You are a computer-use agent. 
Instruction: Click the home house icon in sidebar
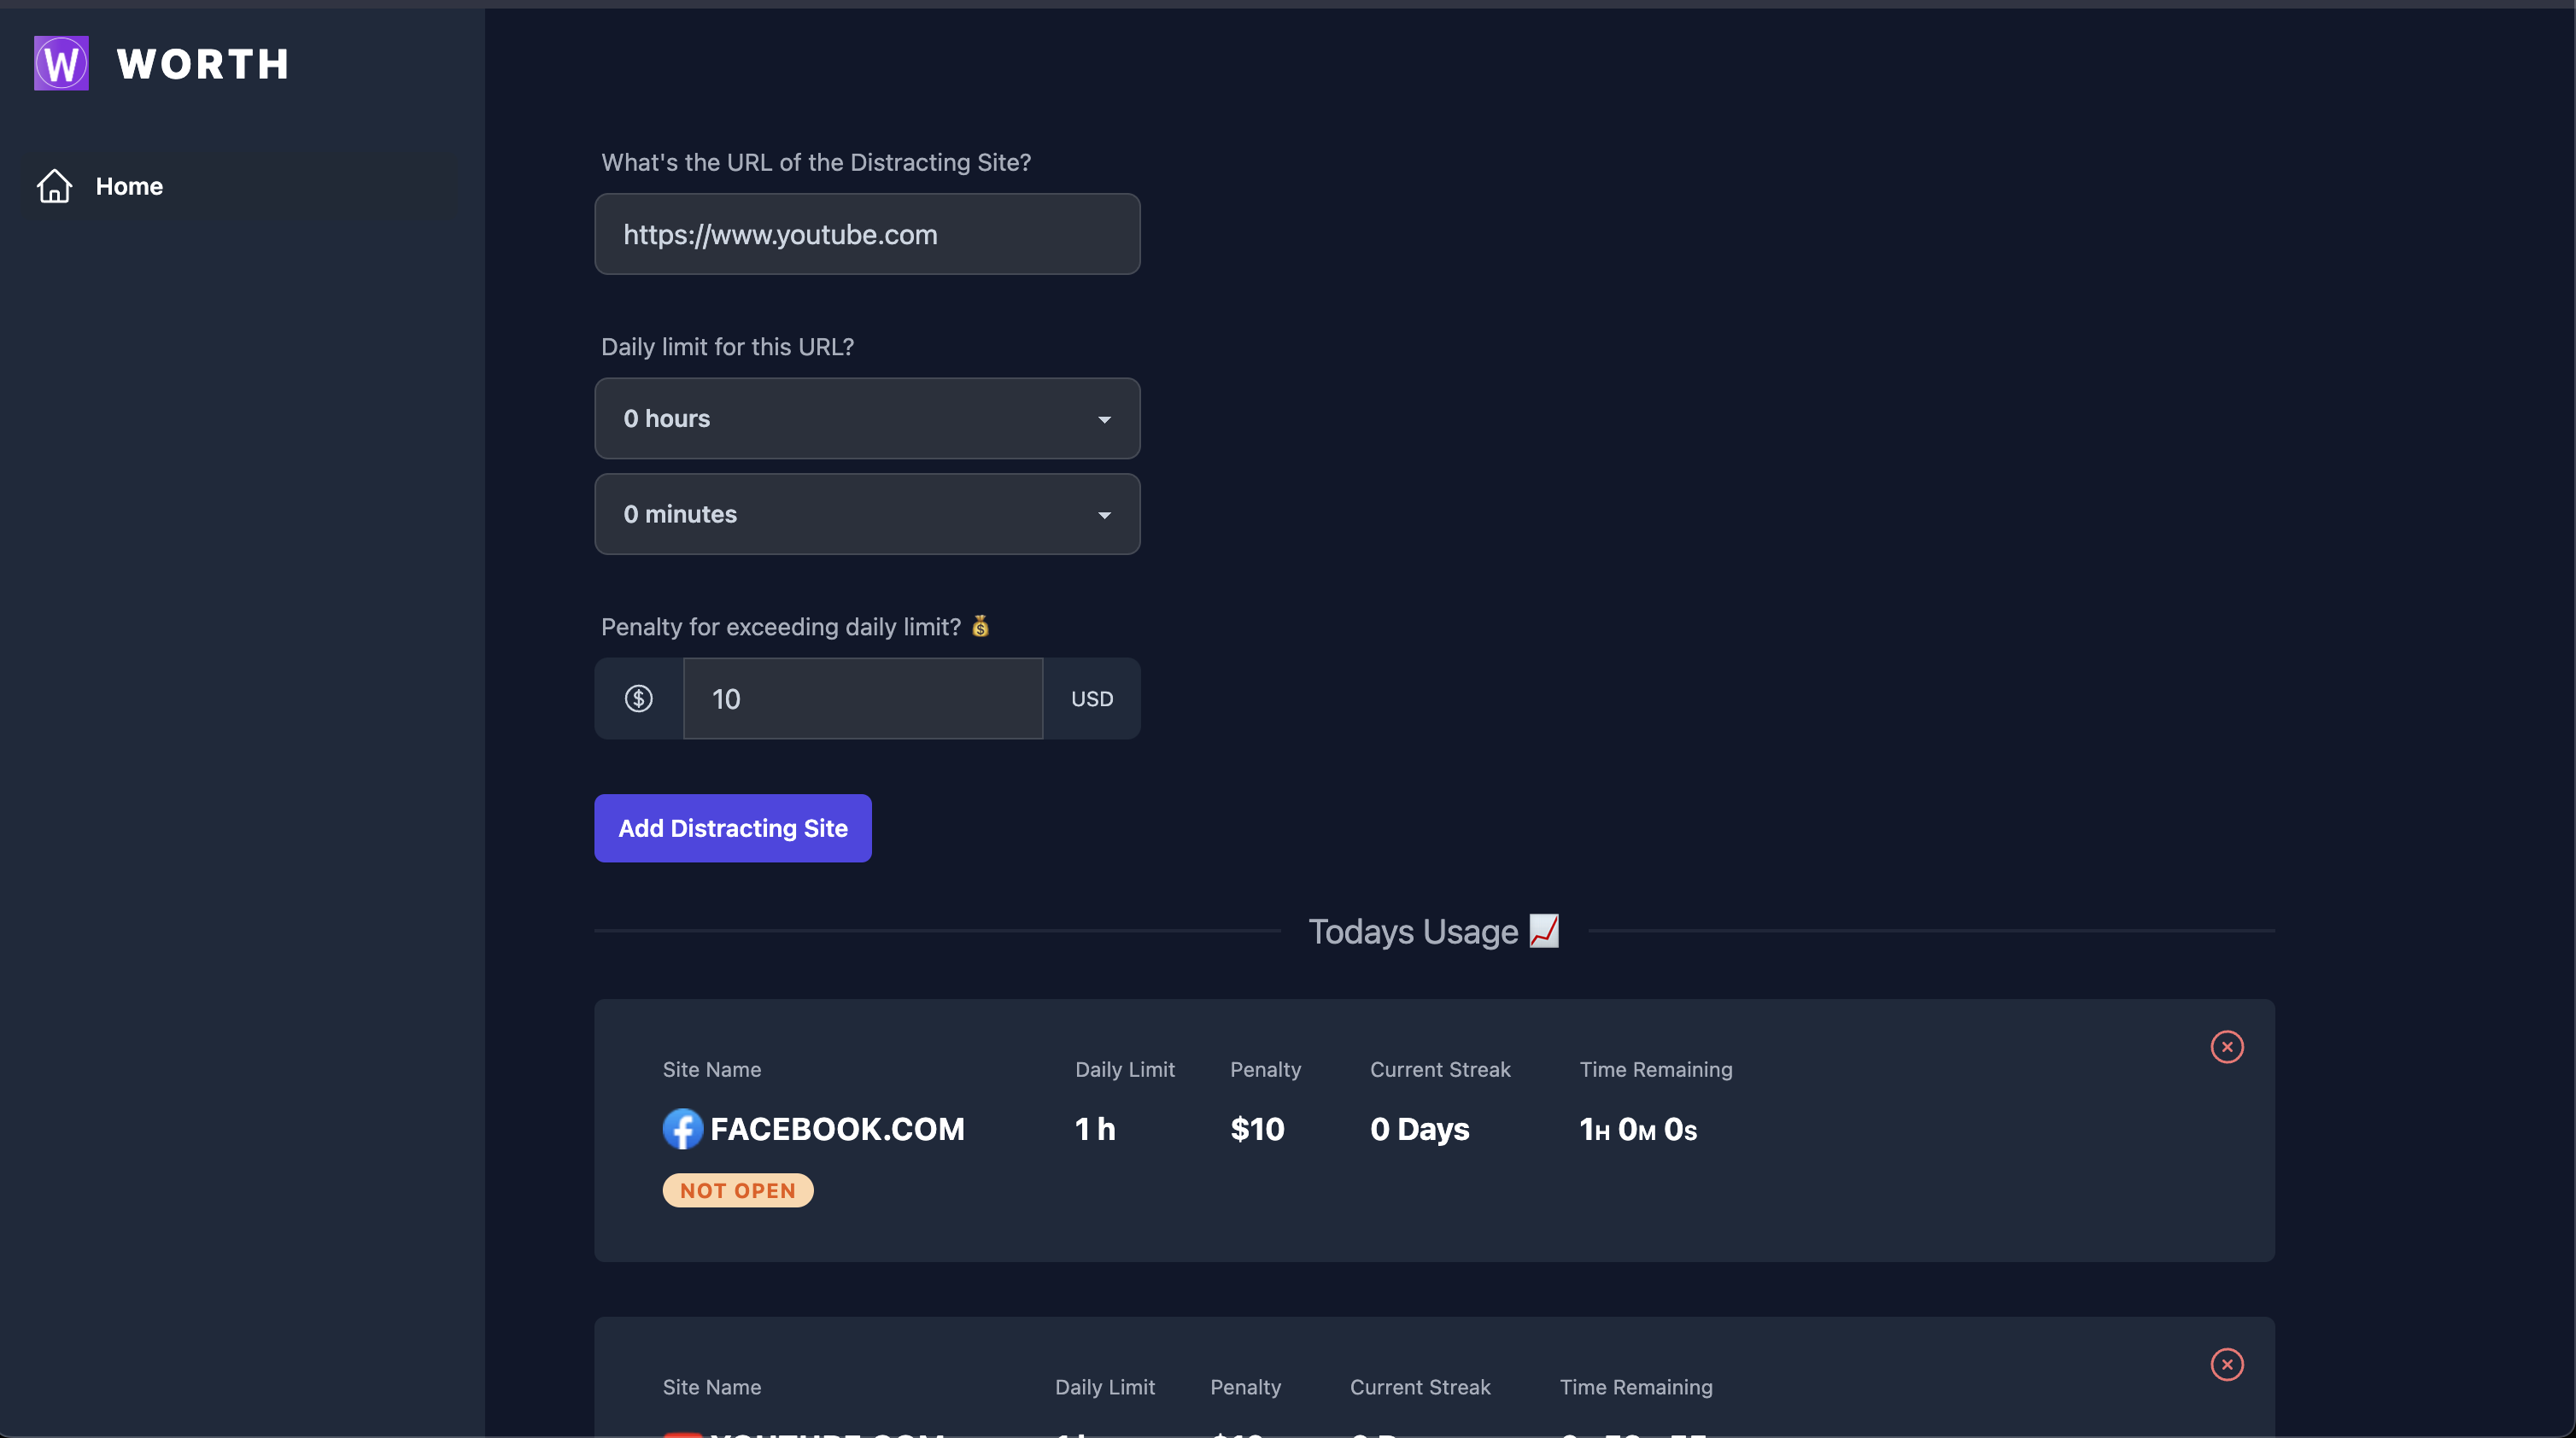pos(55,186)
